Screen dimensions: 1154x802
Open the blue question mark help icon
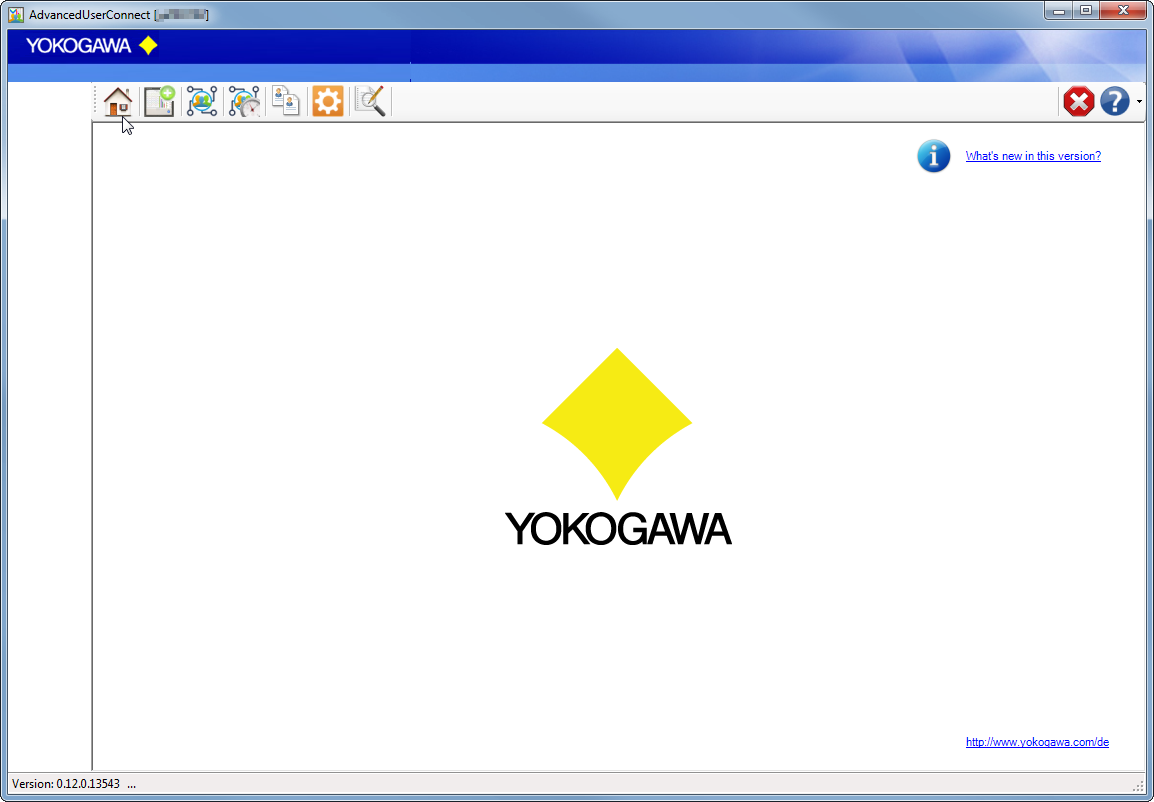[1114, 102]
